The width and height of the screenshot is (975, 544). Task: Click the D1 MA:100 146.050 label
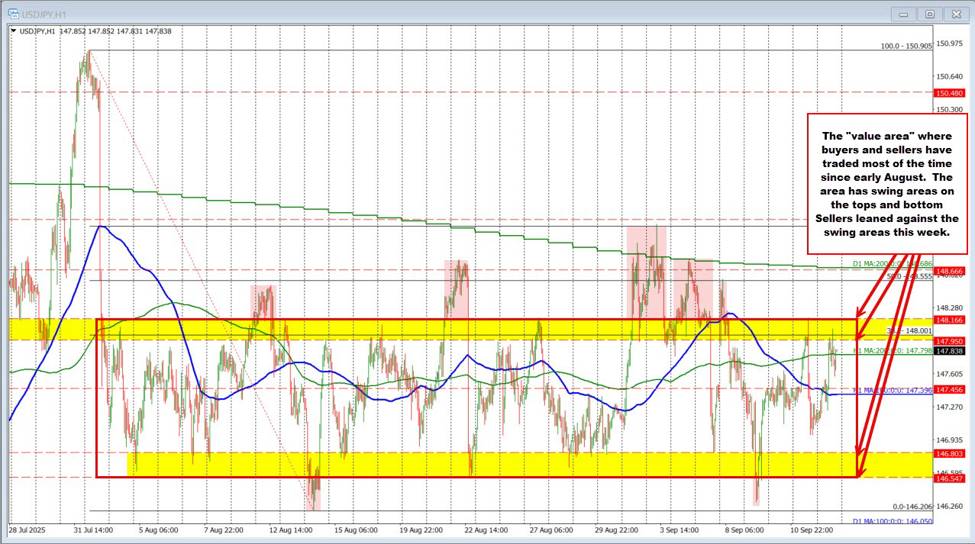[x=892, y=521]
